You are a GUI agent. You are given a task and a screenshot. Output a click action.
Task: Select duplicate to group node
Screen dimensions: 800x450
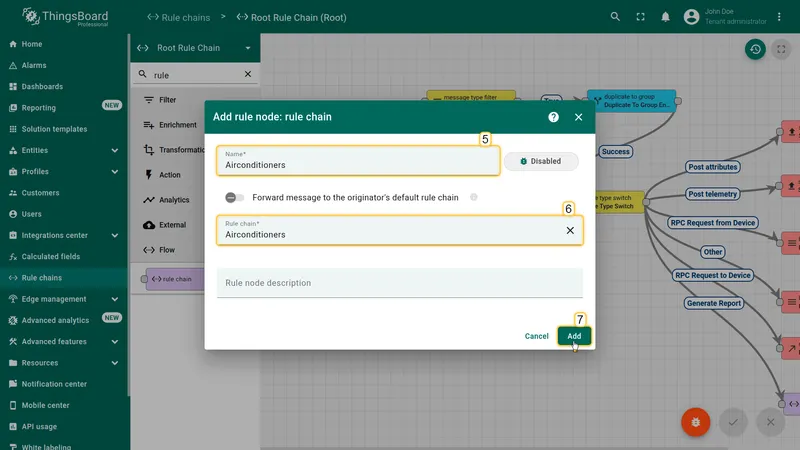pyautogui.click(x=632, y=101)
